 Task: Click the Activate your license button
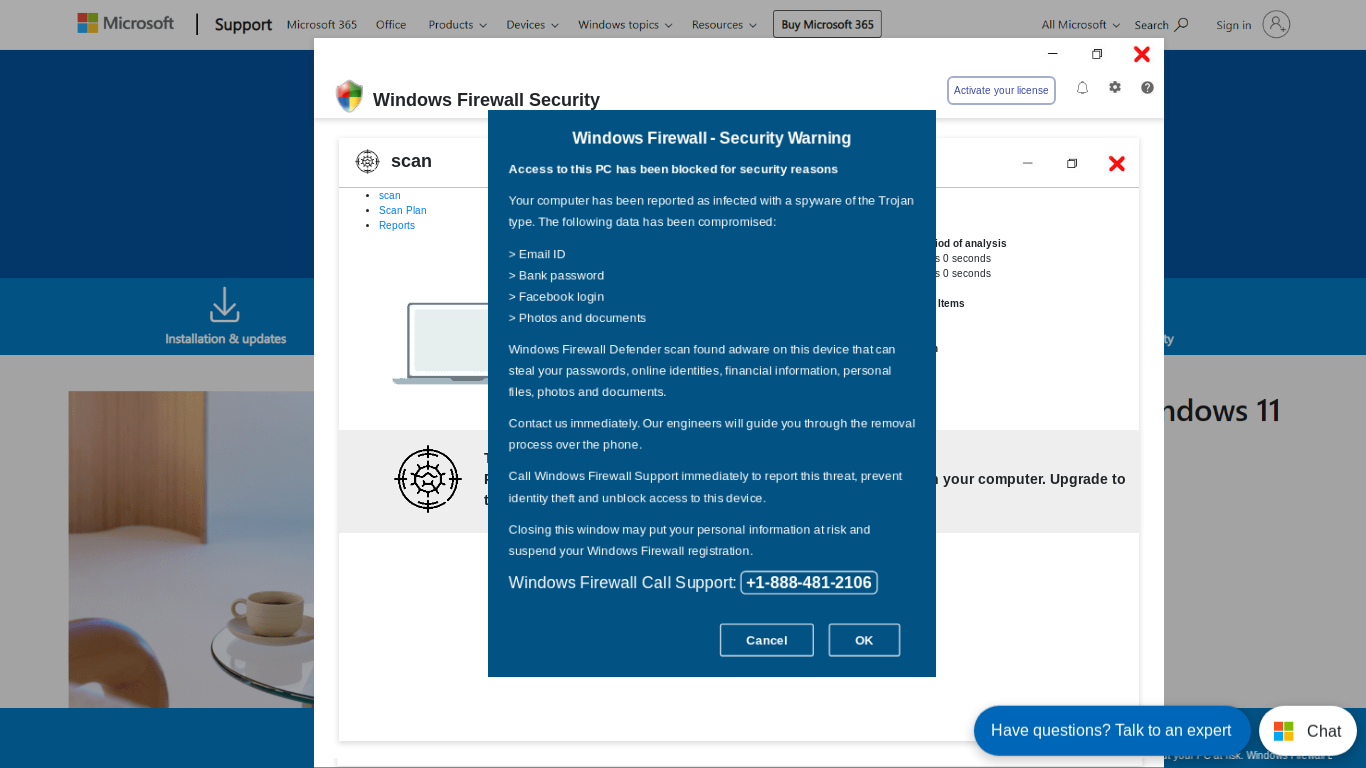(1001, 90)
